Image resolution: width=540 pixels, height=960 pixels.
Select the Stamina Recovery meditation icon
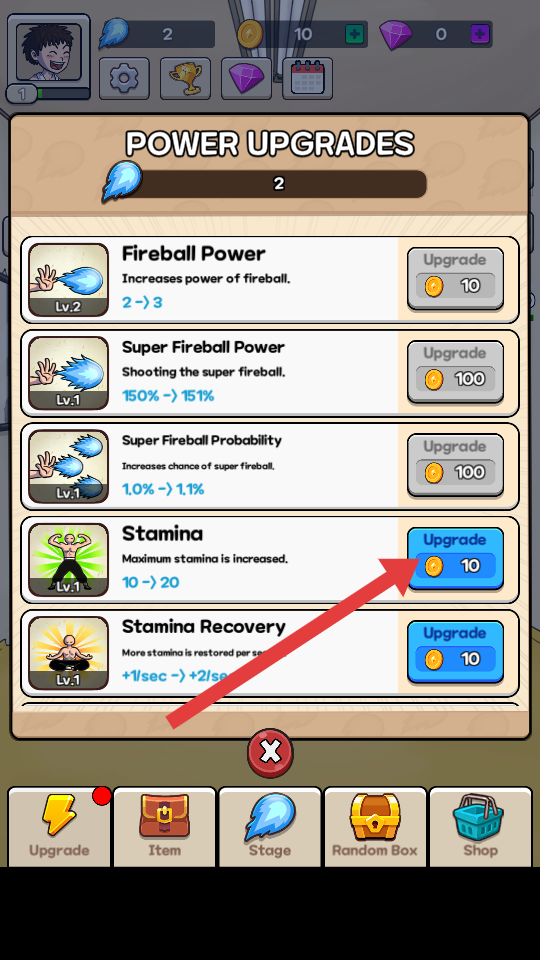69,653
